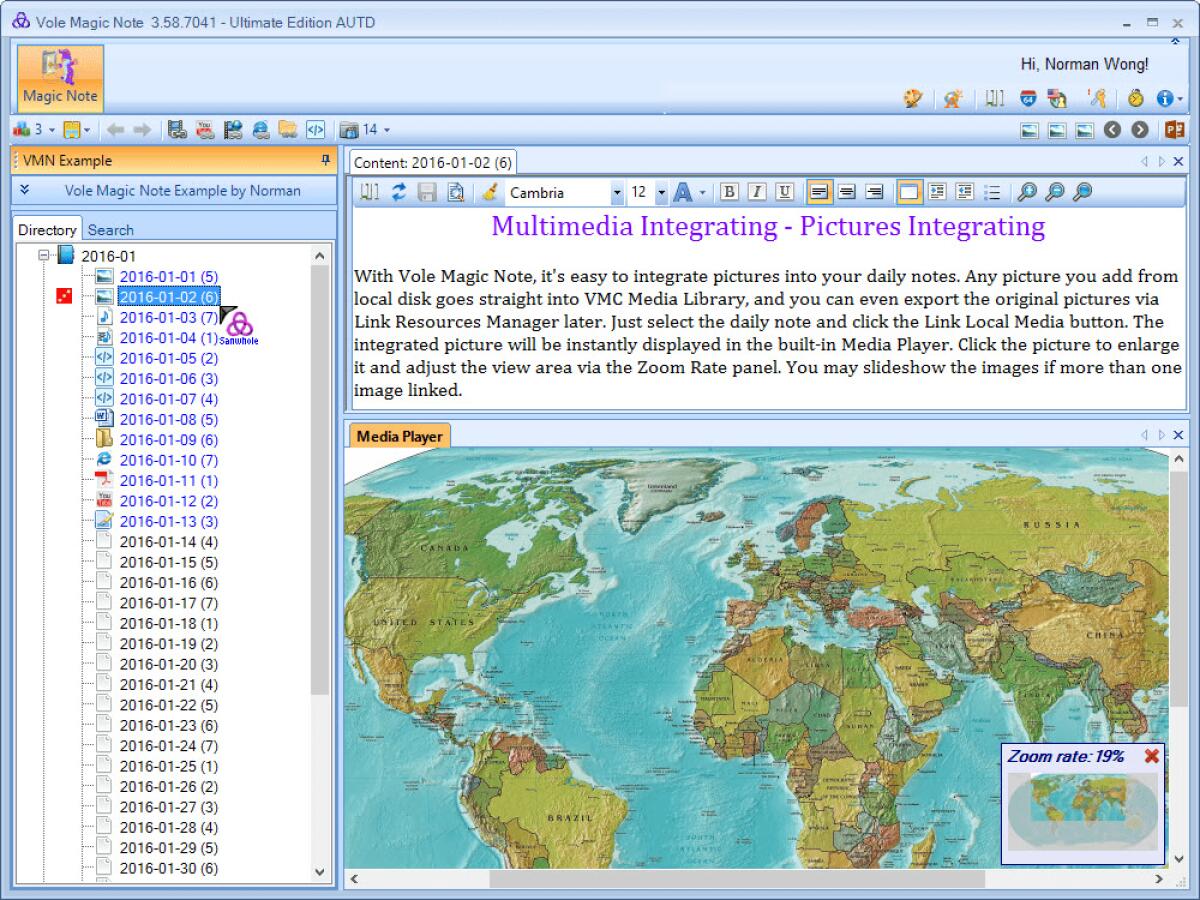Screen dimensions: 1200x900
Task: Close the Zoom rate panel
Action: 1152,756
